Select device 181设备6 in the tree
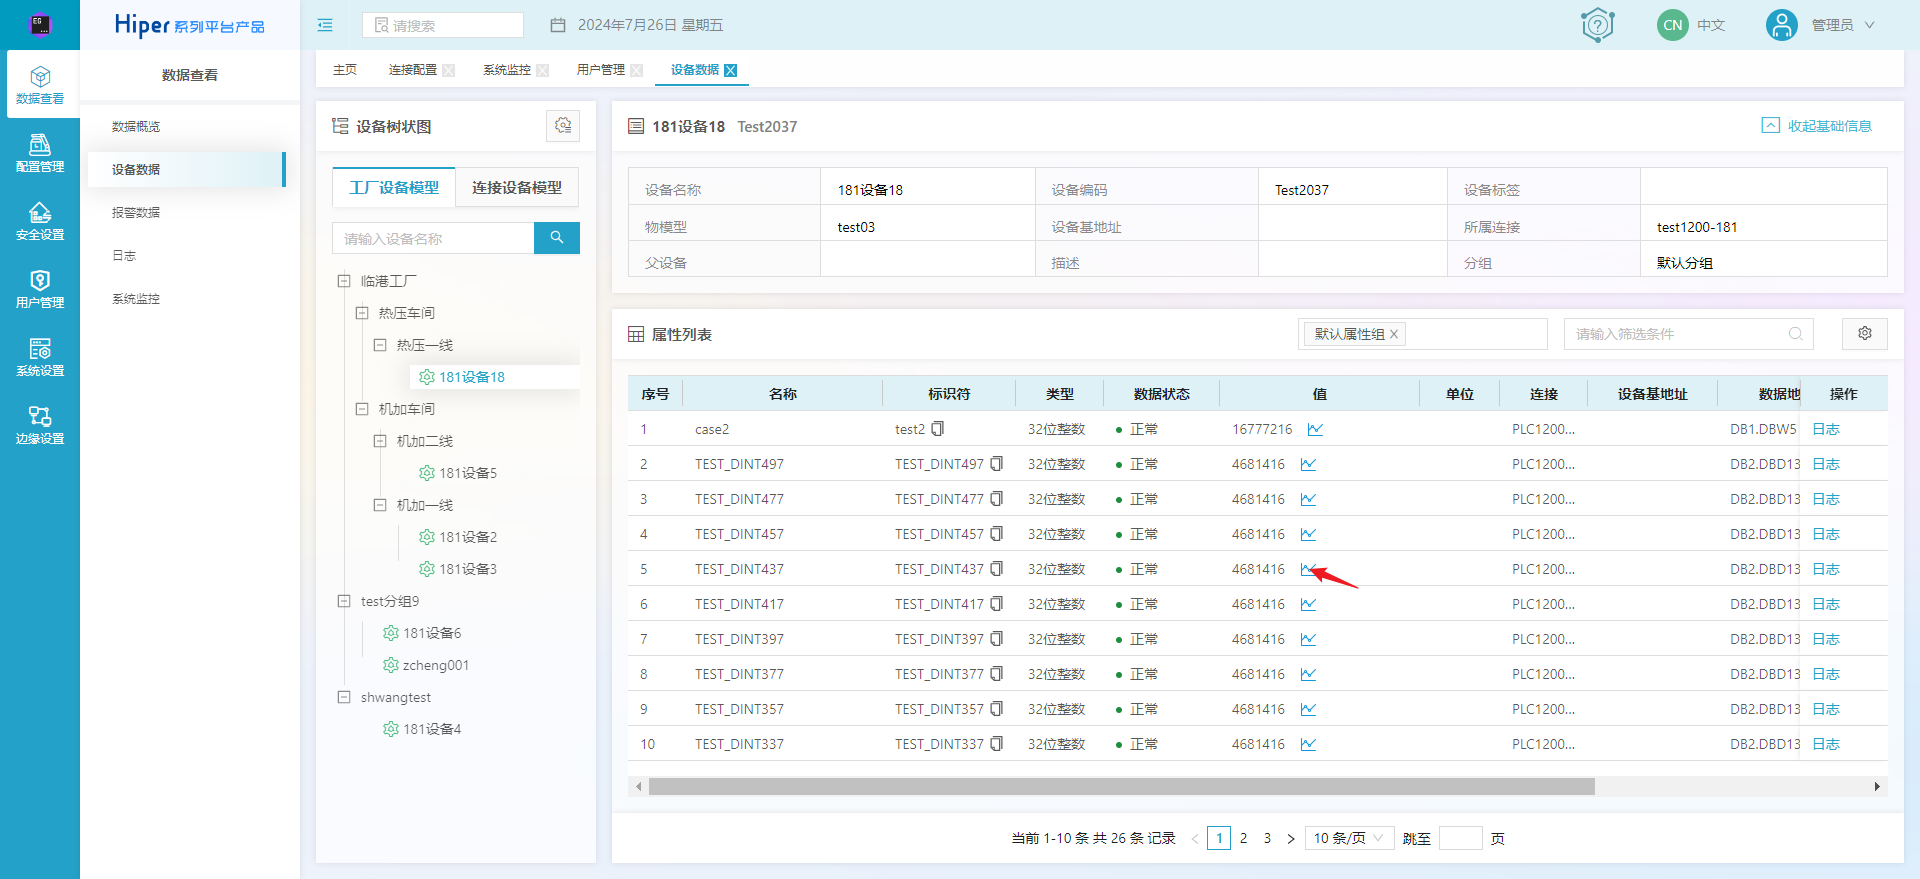This screenshot has width=1920, height=879. coord(432,633)
